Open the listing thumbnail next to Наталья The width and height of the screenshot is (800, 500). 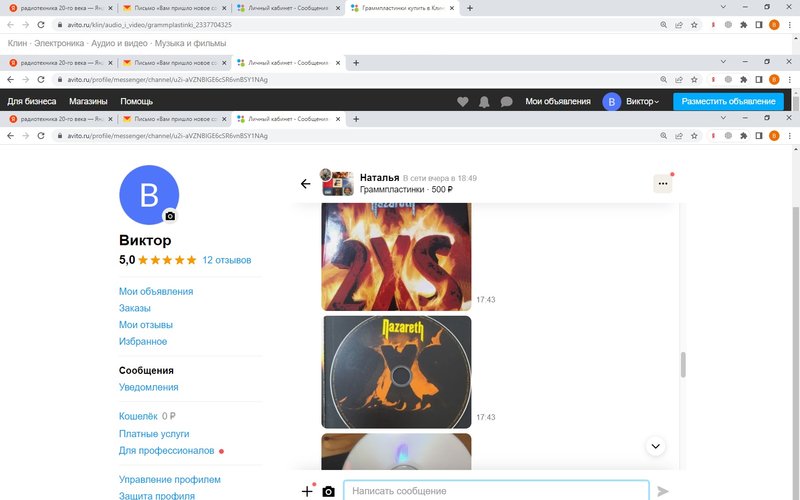tap(337, 183)
